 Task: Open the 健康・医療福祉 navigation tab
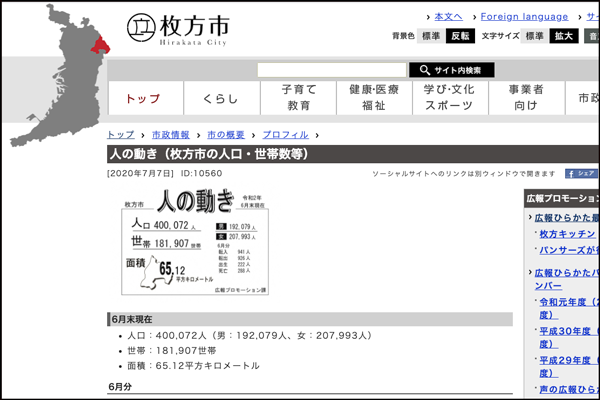point(374,97)
